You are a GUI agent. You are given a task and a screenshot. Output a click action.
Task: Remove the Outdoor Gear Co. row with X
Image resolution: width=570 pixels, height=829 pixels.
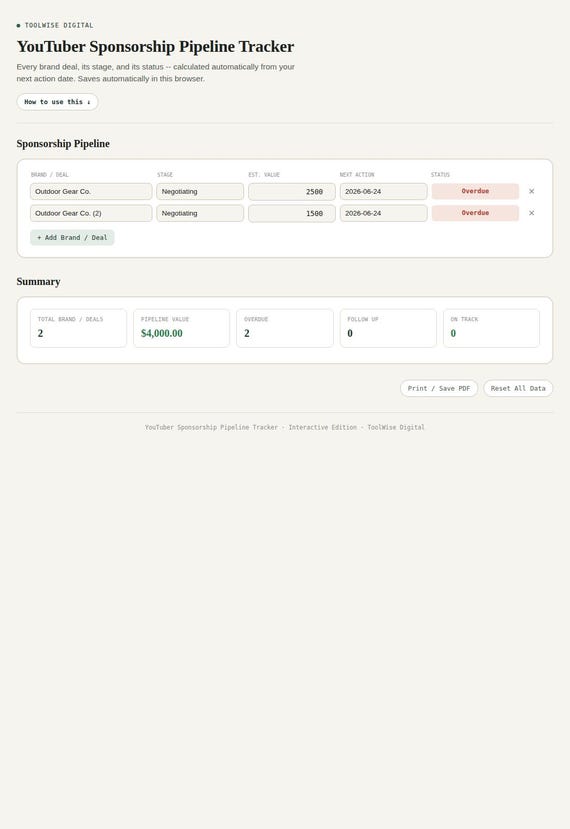point(531,191)
